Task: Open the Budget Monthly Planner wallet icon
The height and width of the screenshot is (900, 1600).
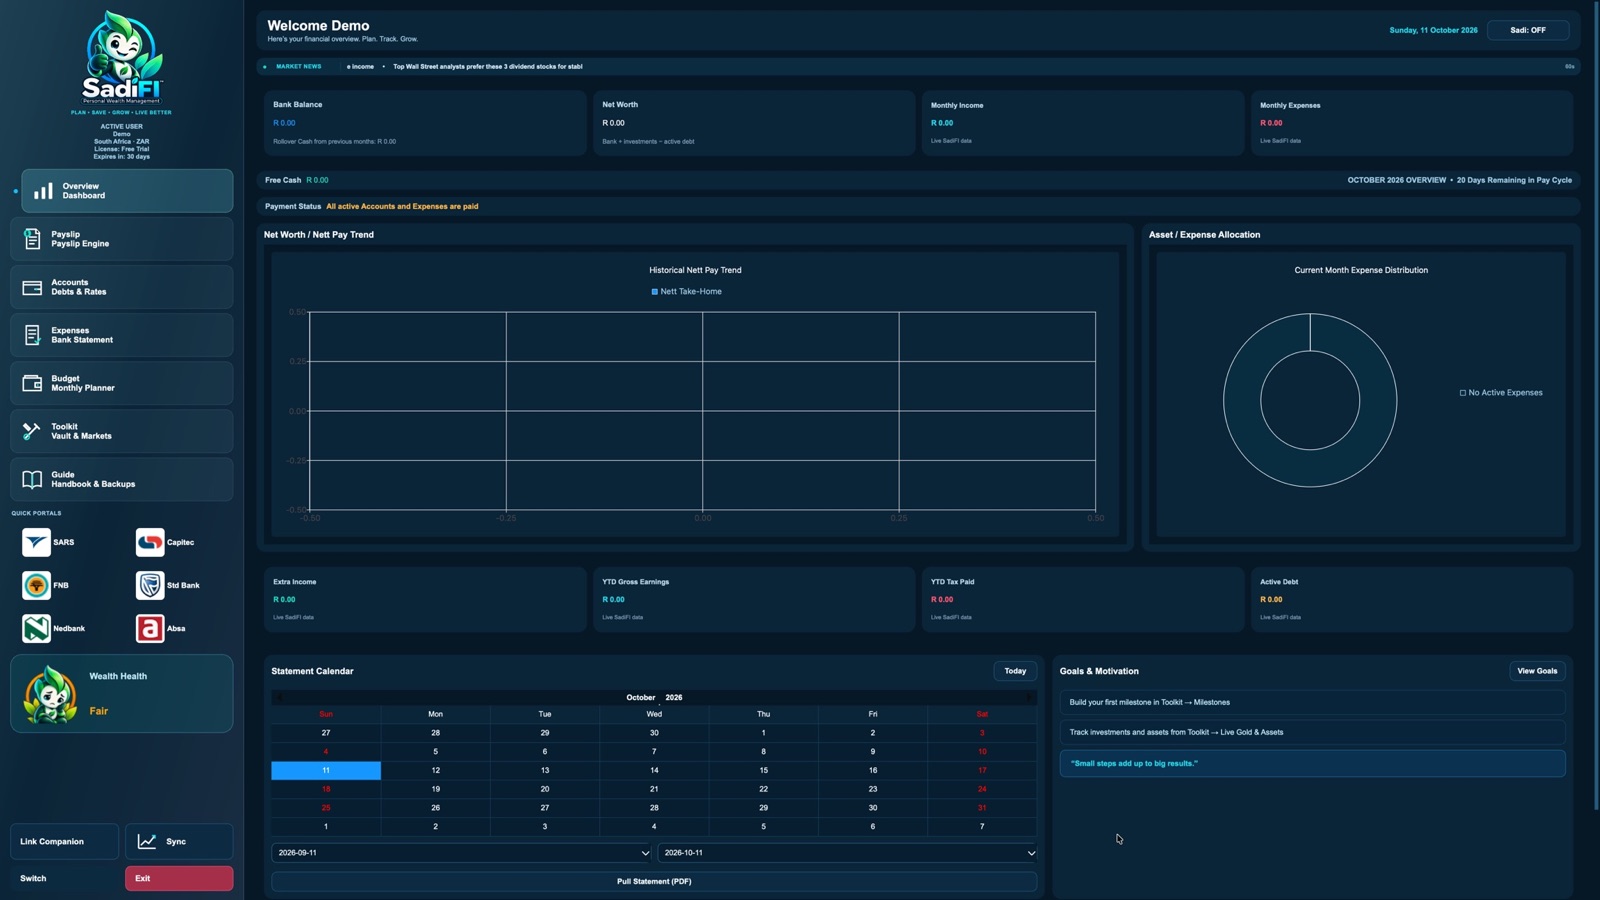Action: click(x=32, y=383)
